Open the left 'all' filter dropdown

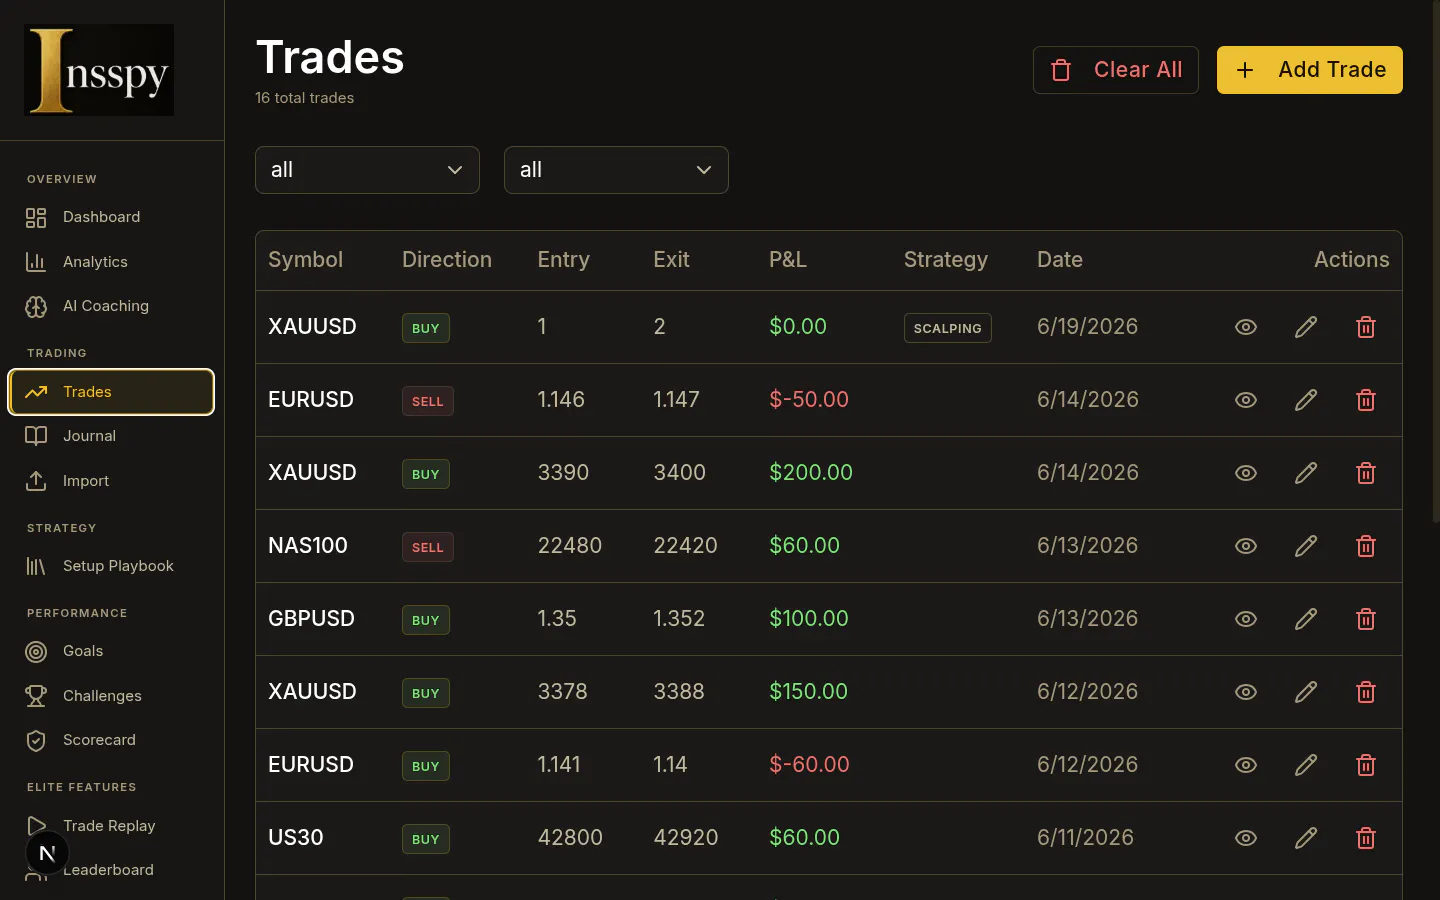click(x=367, y=170)
